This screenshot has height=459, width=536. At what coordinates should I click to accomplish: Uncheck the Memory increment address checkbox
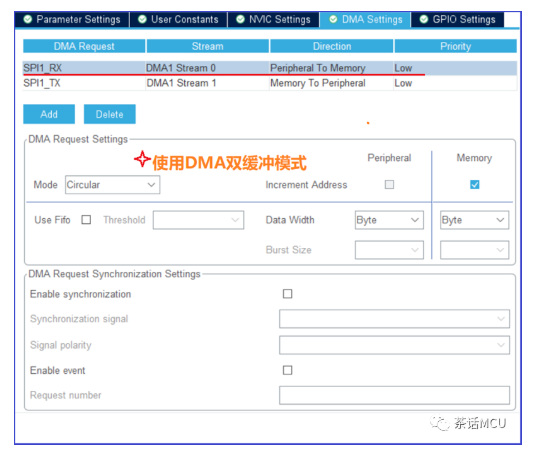(x=474, y=185)
